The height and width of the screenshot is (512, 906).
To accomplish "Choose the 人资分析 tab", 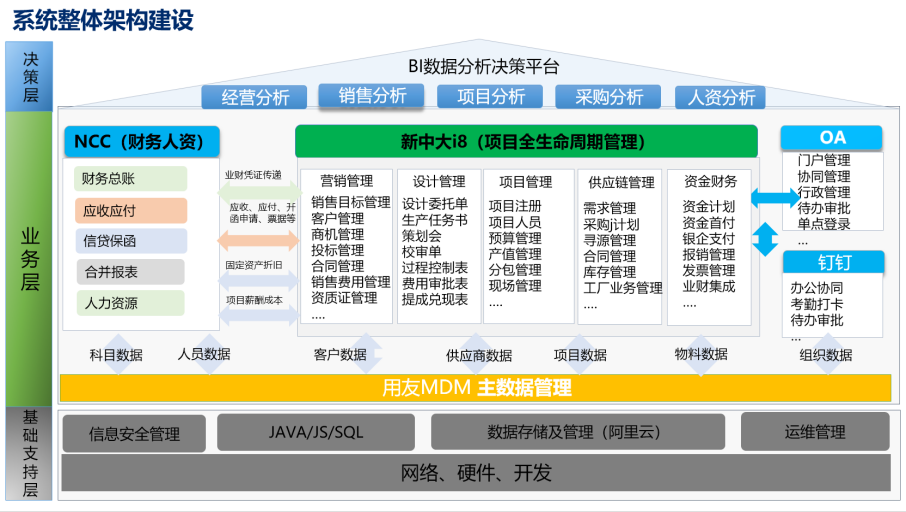I will point(721,97).
